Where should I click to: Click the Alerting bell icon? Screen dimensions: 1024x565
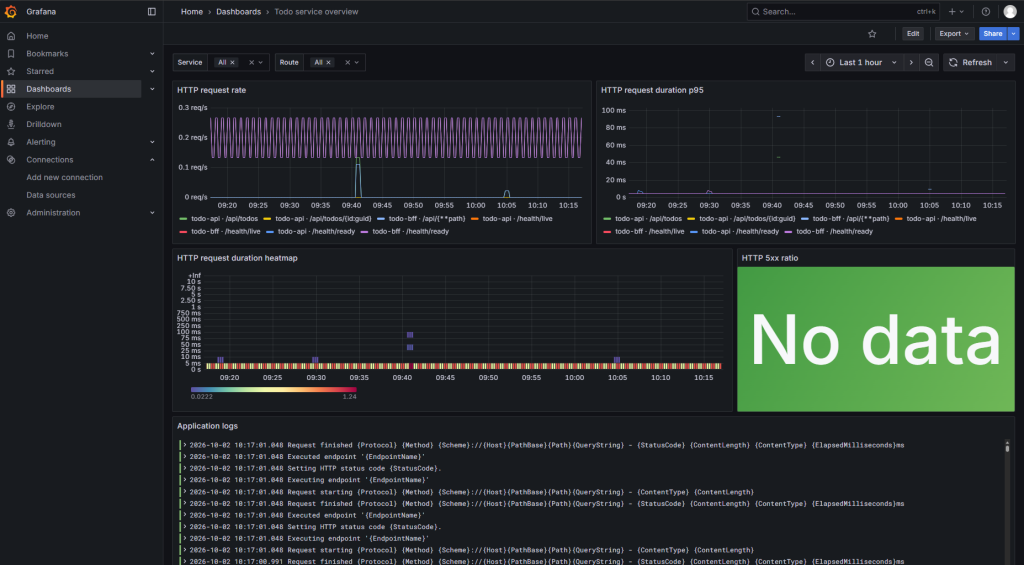tap(11, 142)
